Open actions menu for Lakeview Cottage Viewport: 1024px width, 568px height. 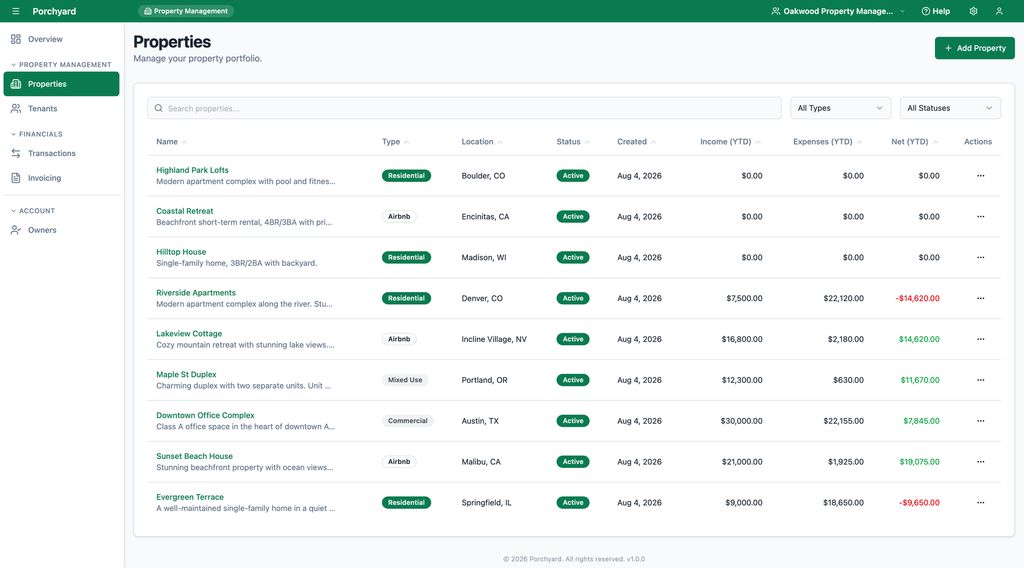point(980,339)
